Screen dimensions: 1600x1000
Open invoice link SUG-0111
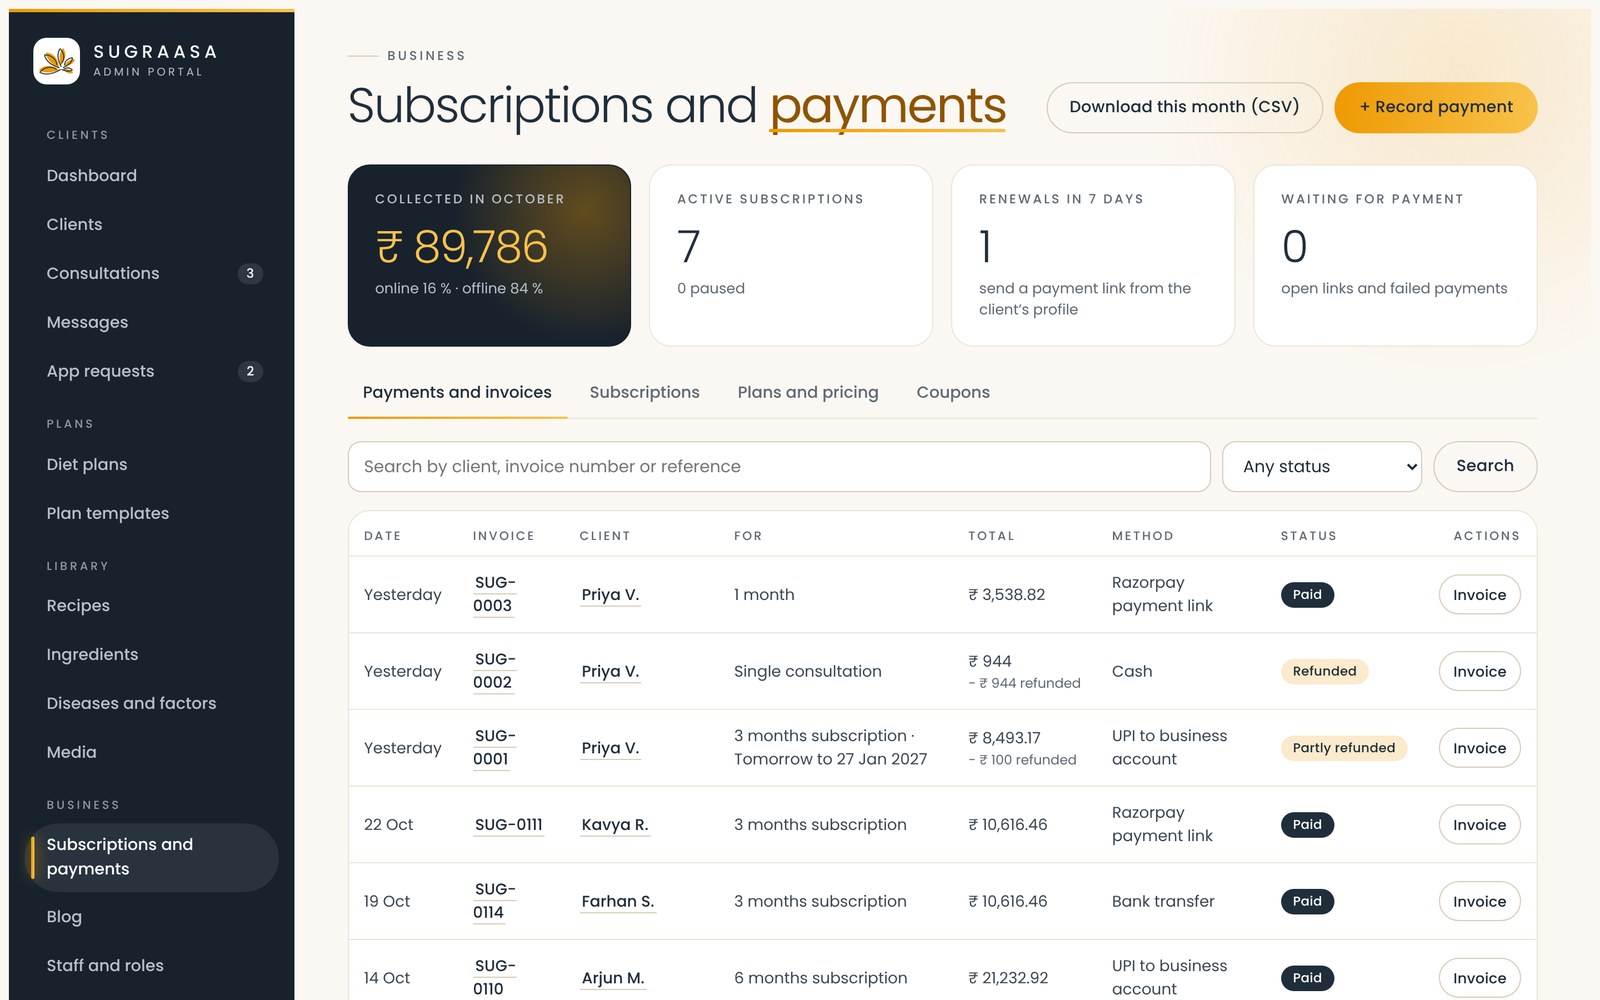[x=508, y=825]
